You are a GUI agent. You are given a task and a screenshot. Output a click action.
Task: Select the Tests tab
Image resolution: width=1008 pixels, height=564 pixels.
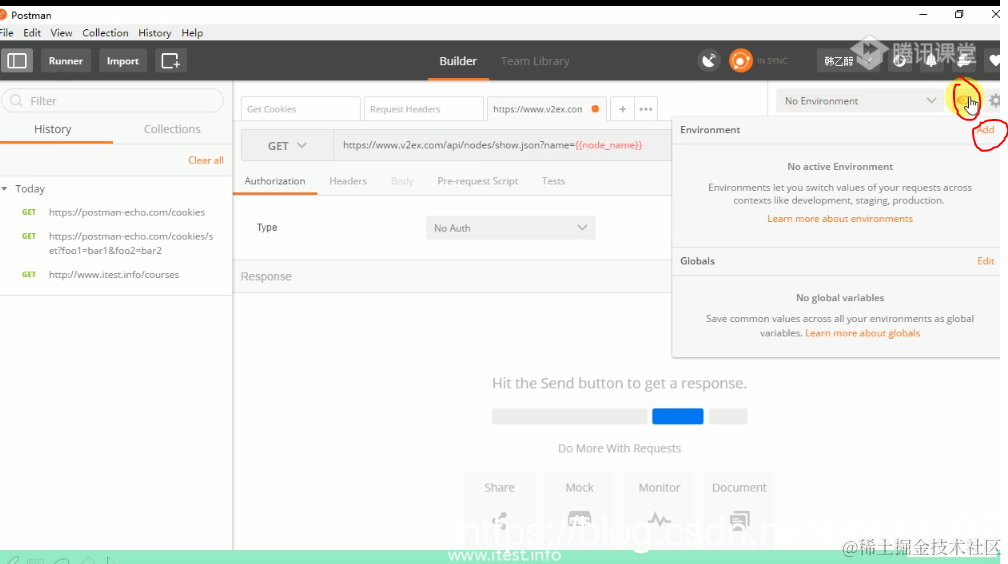coord(553,181)
